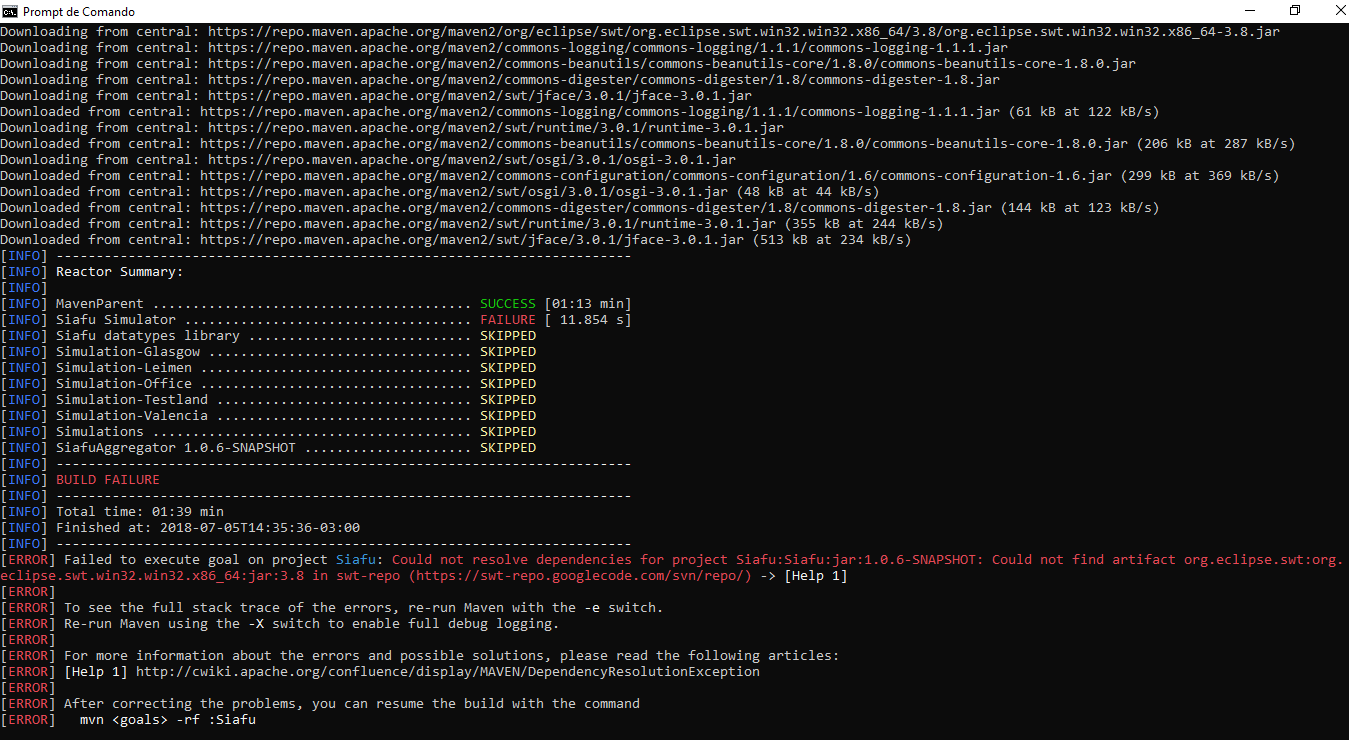Image resolution: width=1349 pixels, height=740 pixels.
Task: Click the '[ERROR]' tag beside the mvn command
Action: click(28, 720)
